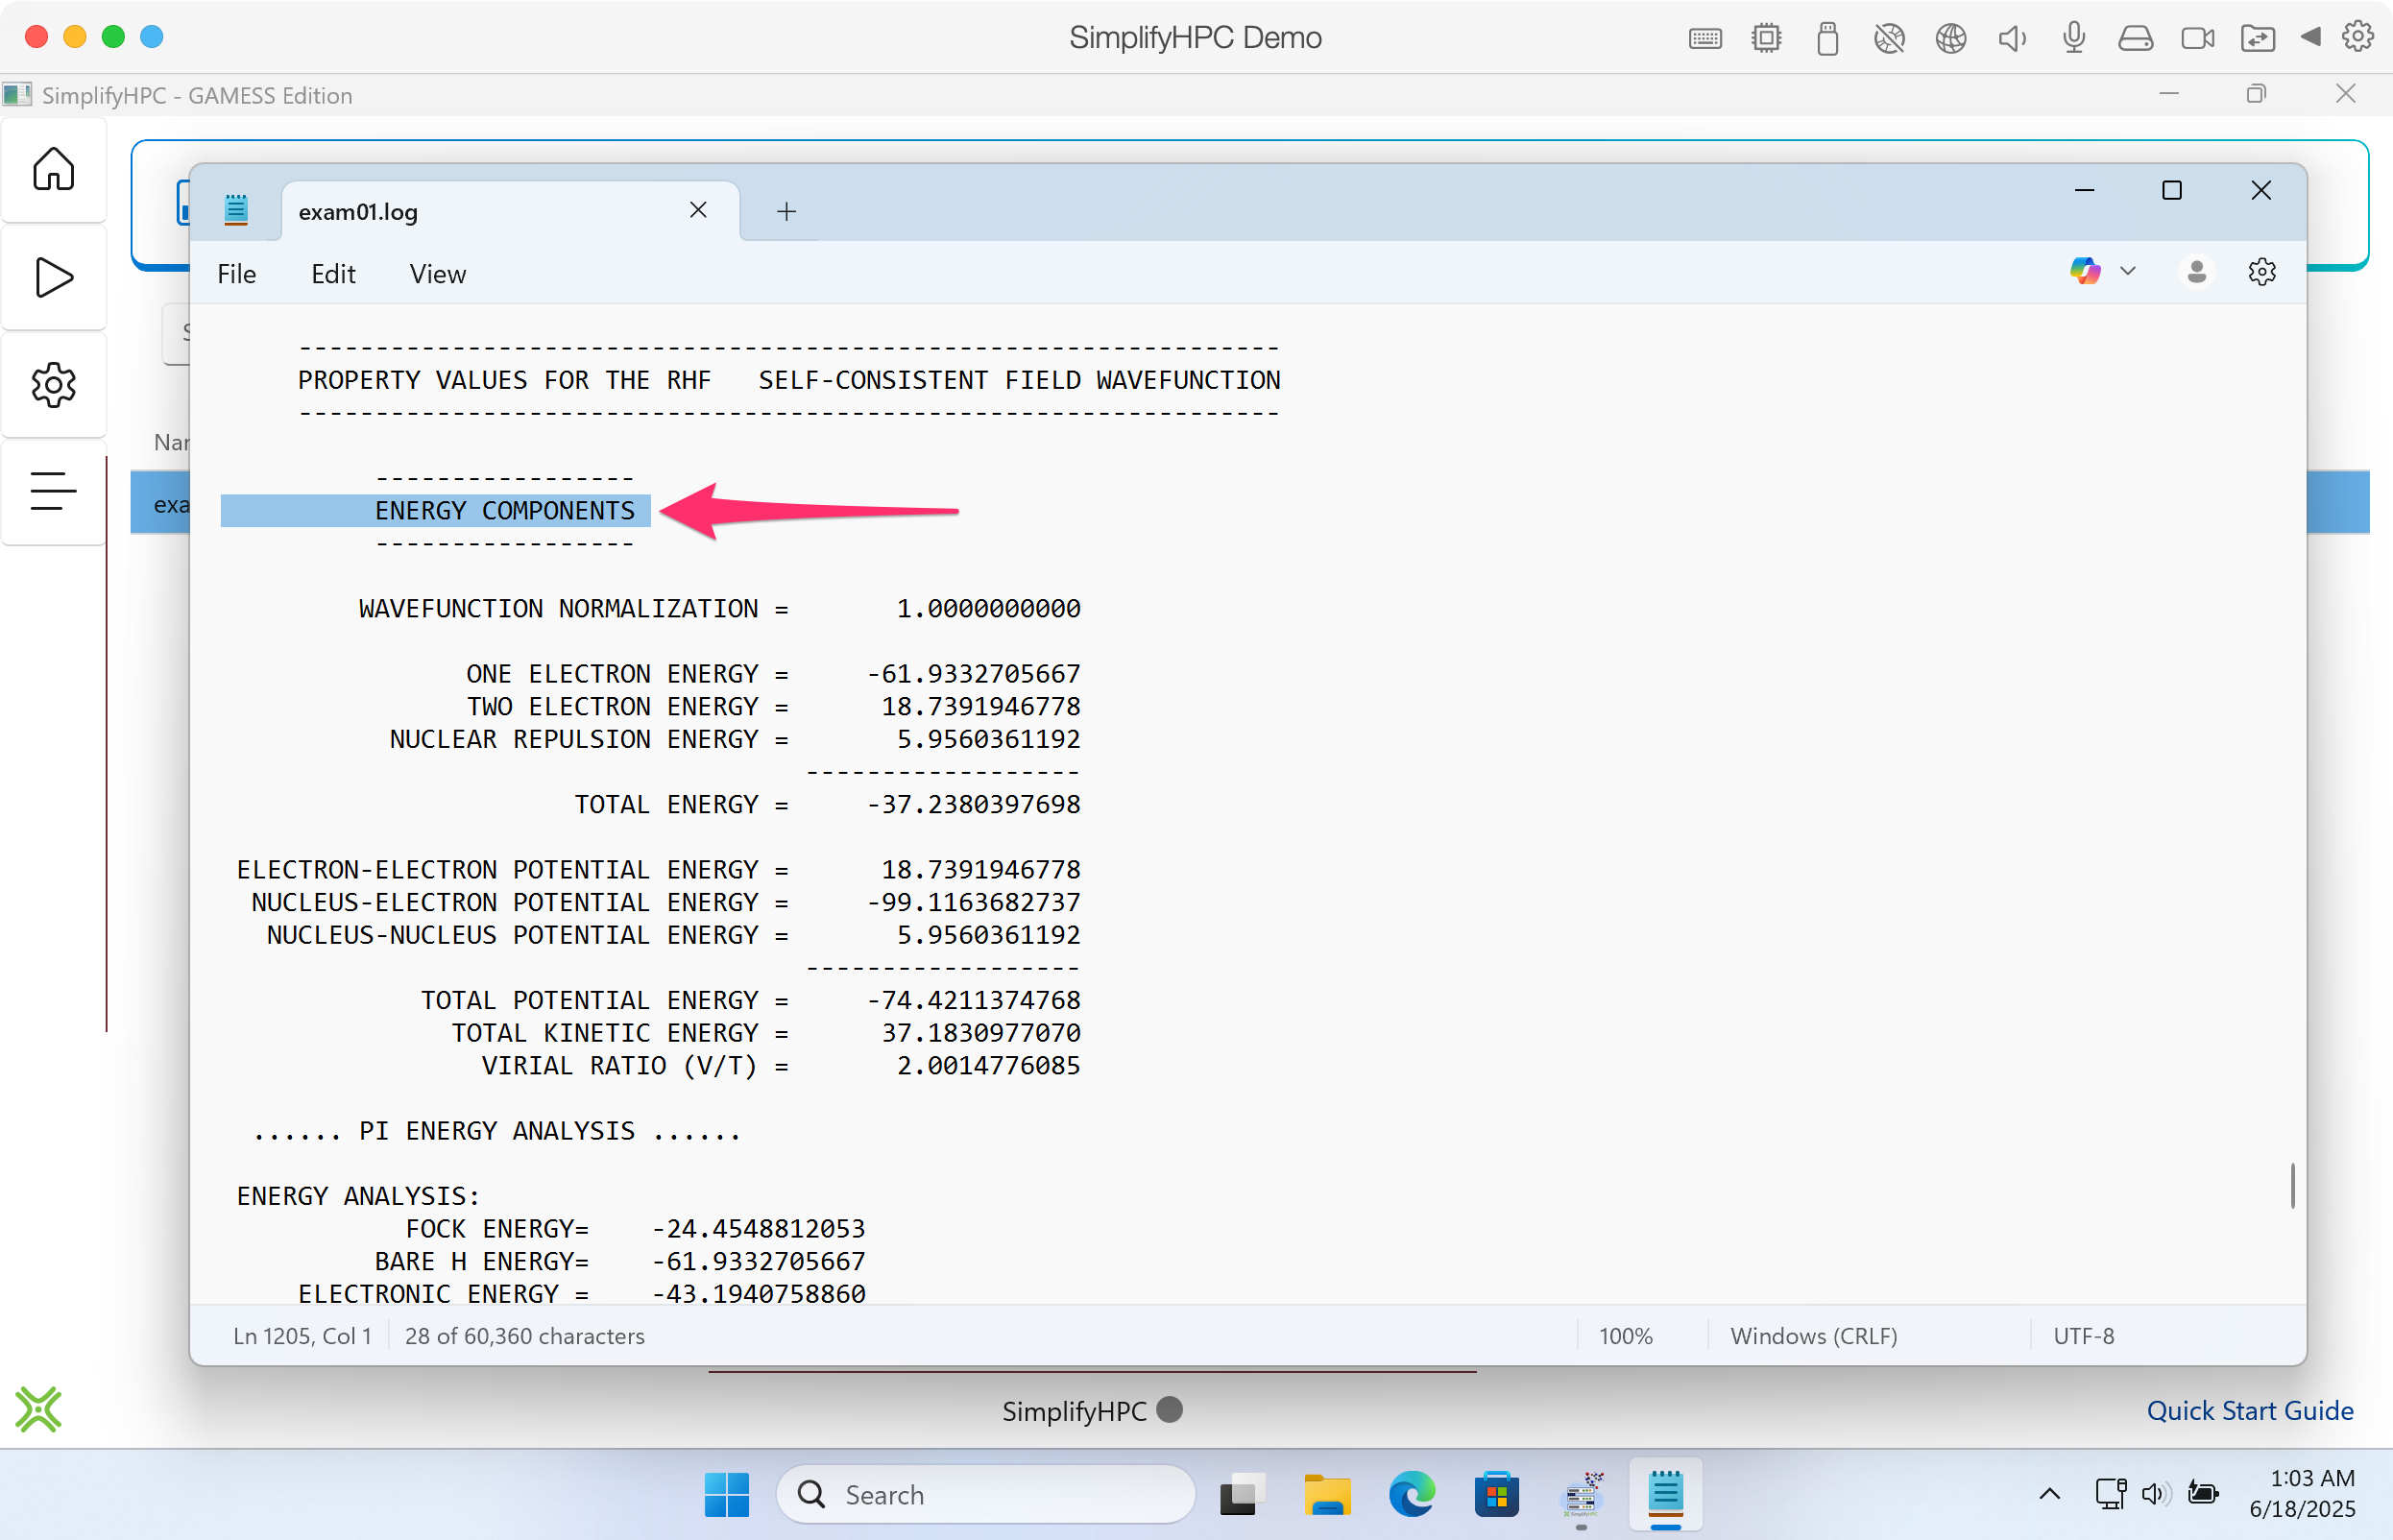Click the Notepad account profile icon
The height and width of the screenshot is (1540, 2393).
[2196, 272]
